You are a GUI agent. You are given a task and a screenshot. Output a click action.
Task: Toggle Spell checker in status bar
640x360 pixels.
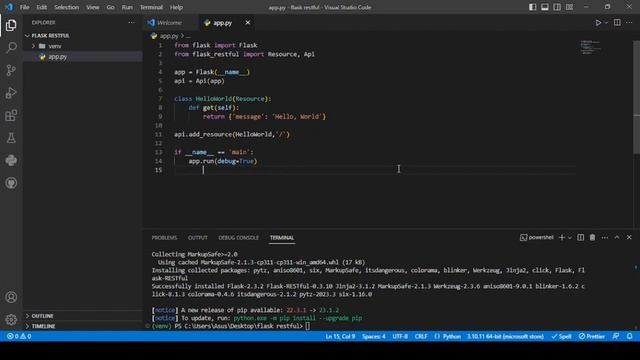coord(562,336)
